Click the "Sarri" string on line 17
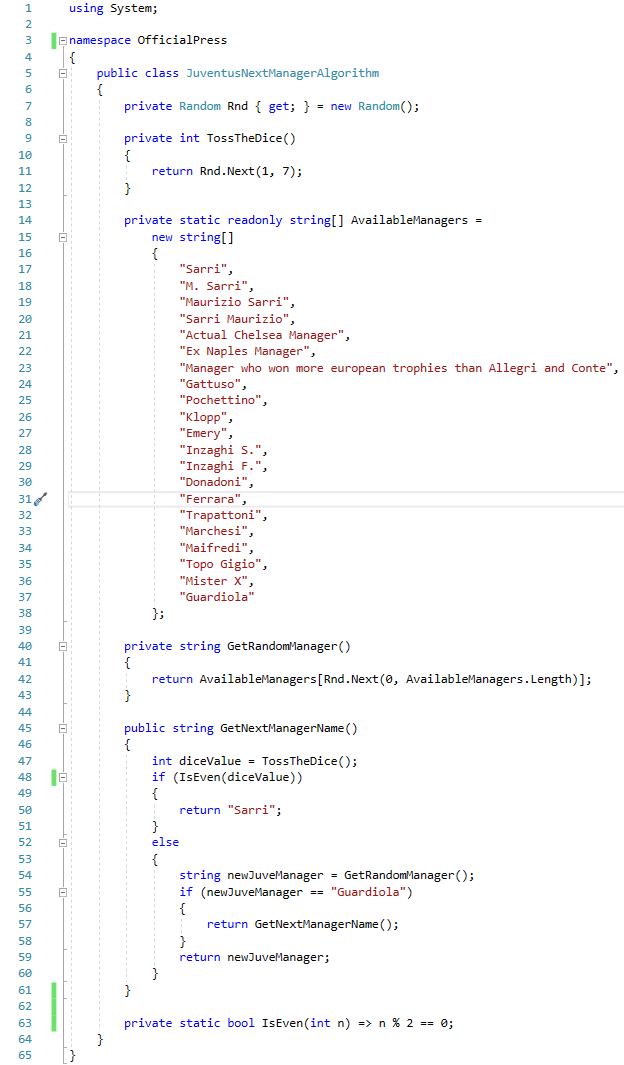 203,270
